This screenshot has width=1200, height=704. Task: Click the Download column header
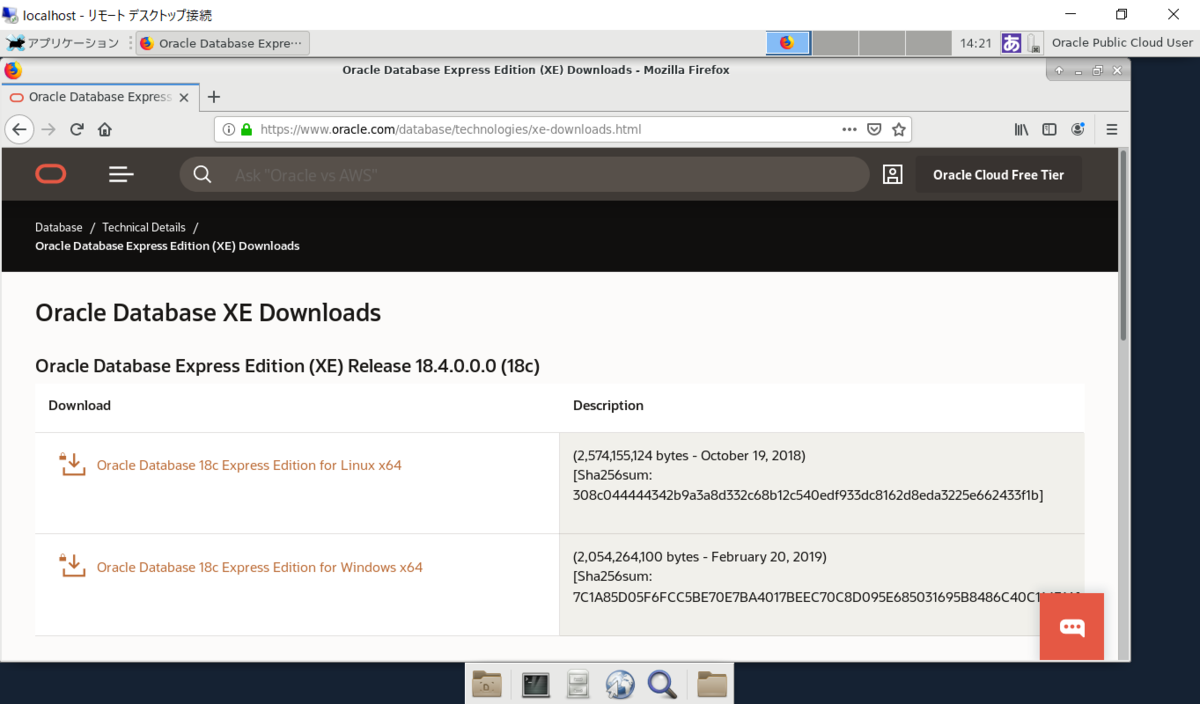coord(80,405)
